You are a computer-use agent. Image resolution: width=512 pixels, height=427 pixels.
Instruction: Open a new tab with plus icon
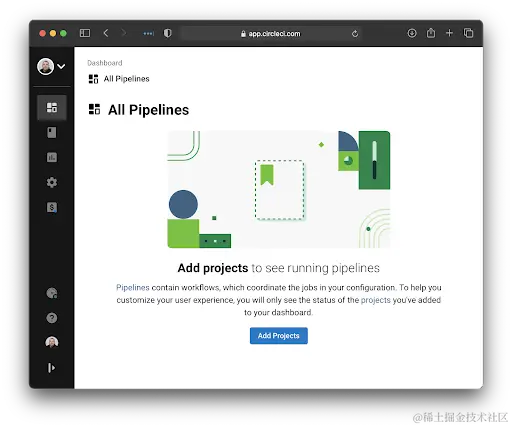point(449,33)
